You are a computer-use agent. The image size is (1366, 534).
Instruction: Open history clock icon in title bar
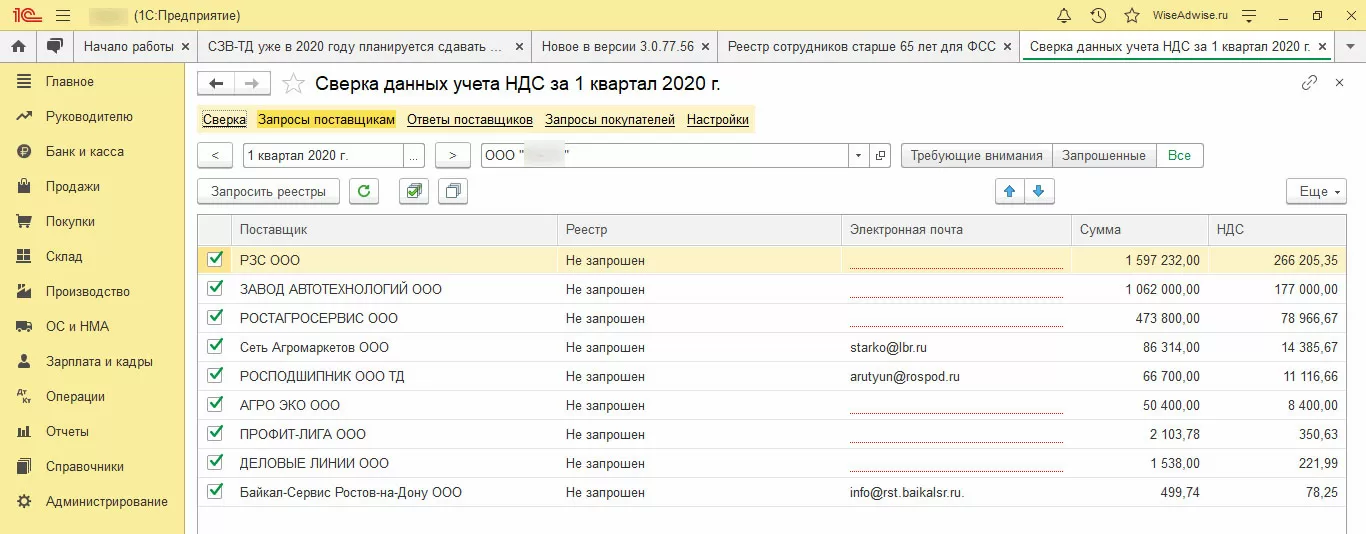pyautogui.click(x=1098, y=16)
